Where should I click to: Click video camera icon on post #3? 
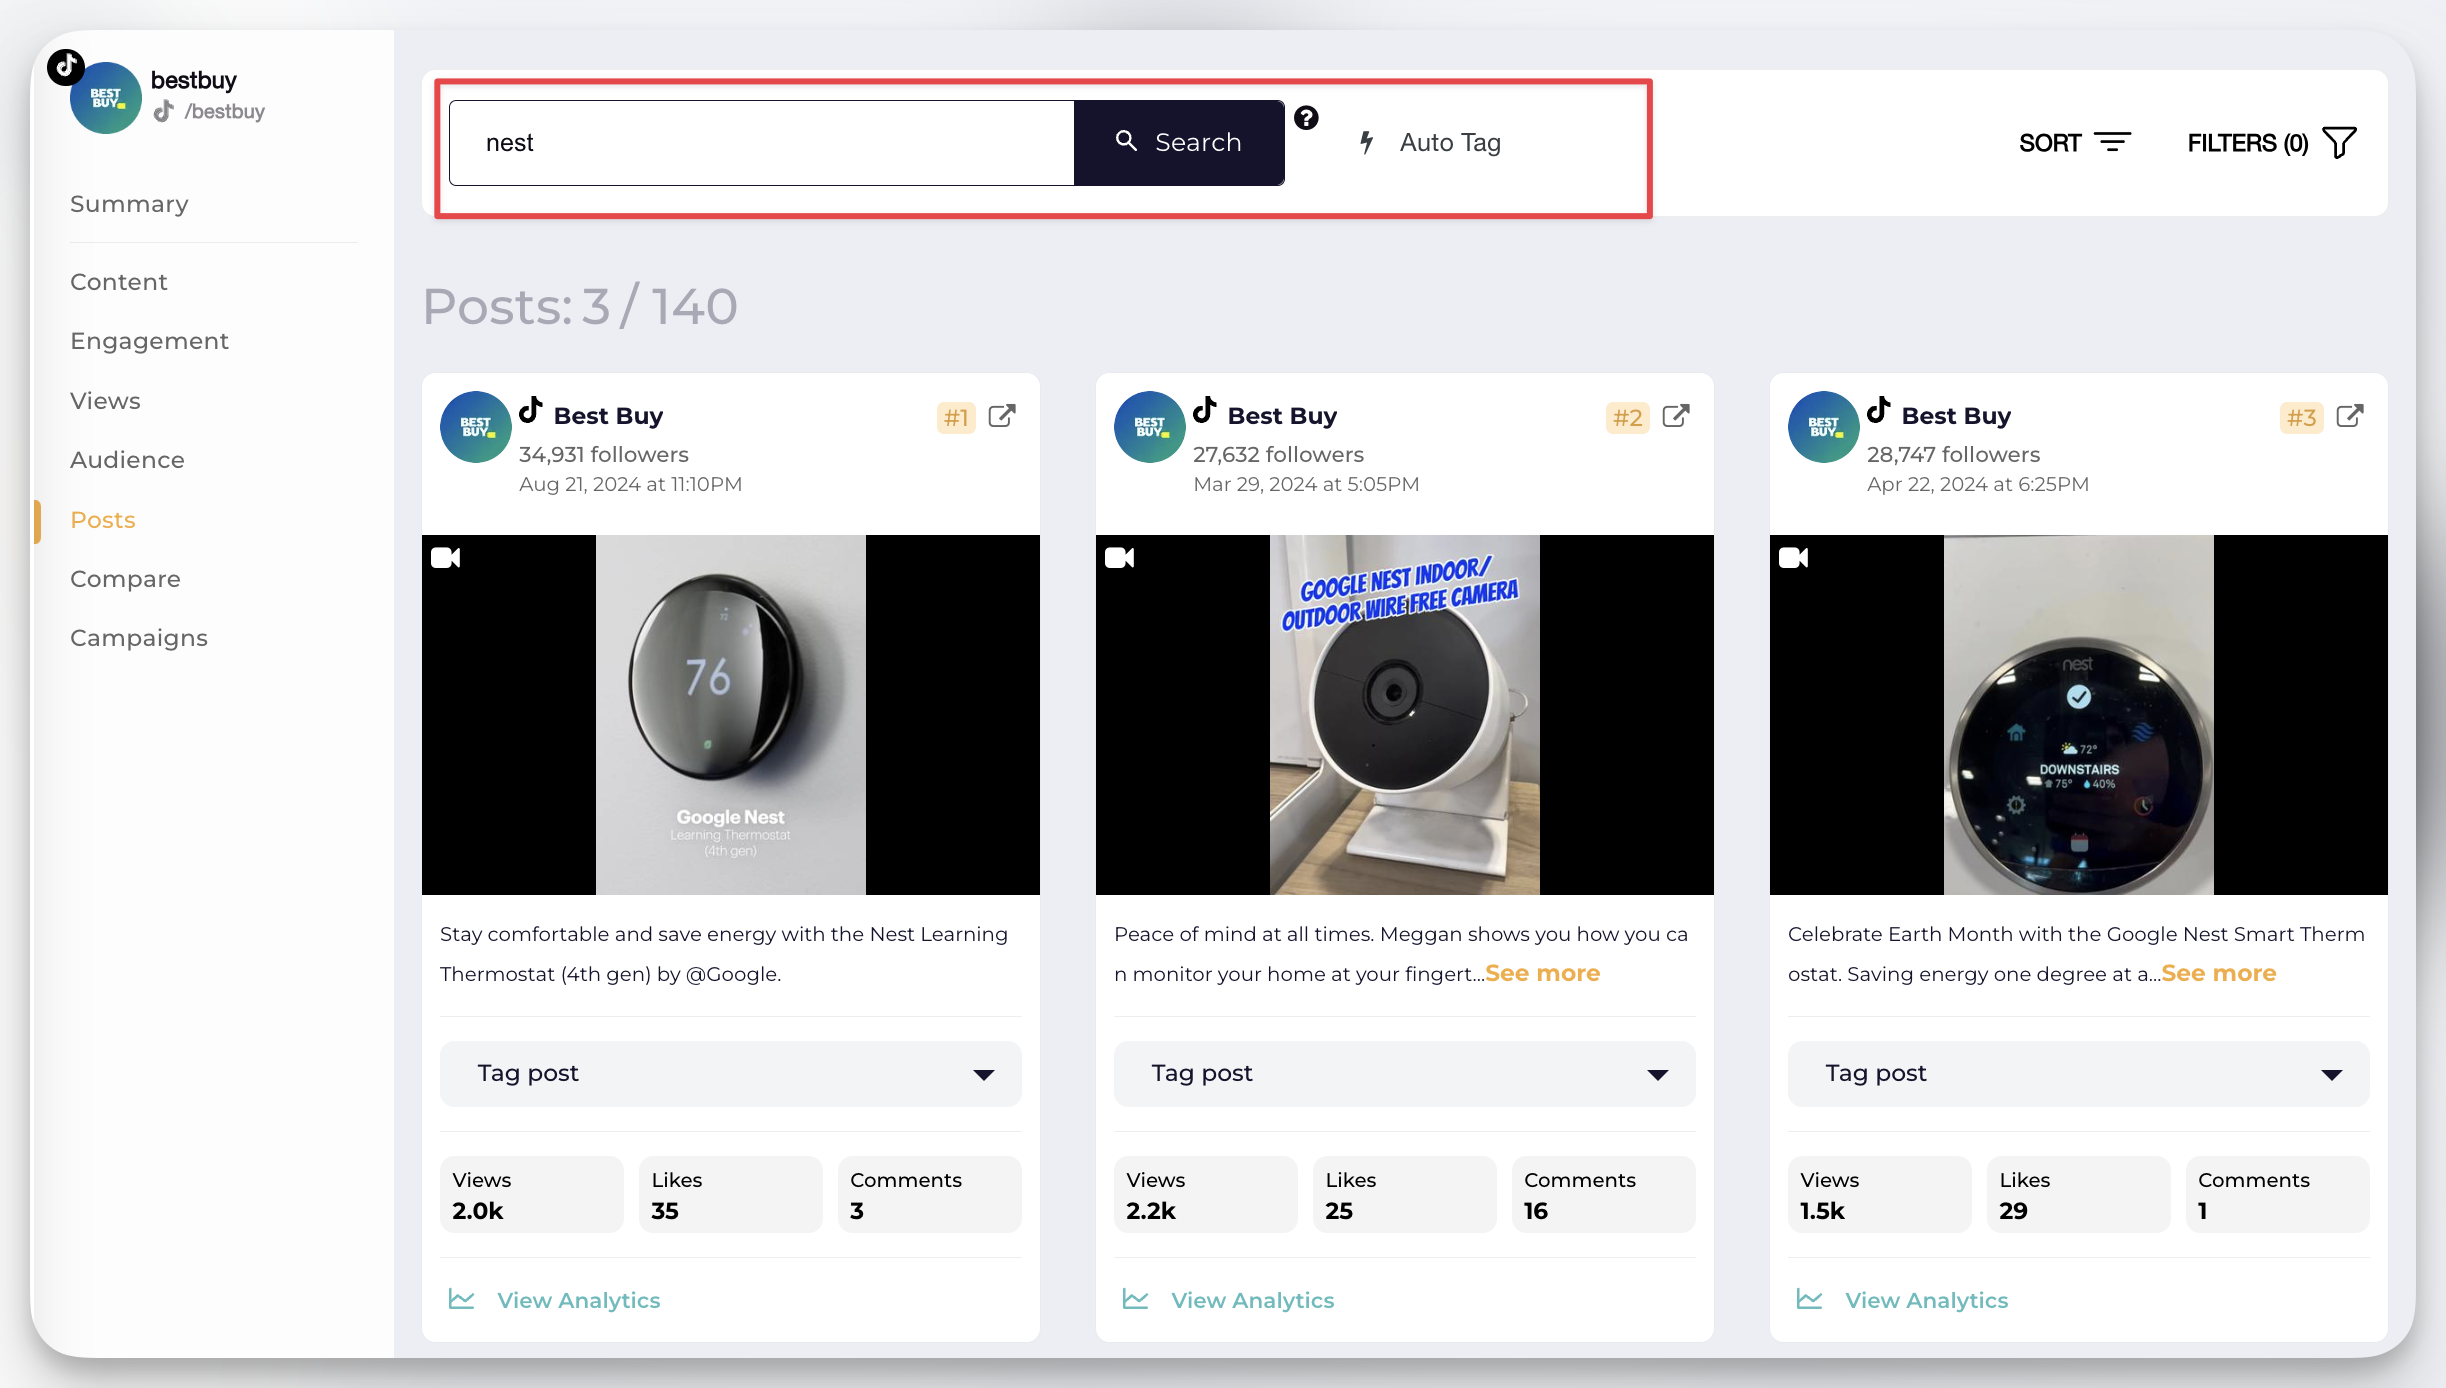(x=1793, y=557)
